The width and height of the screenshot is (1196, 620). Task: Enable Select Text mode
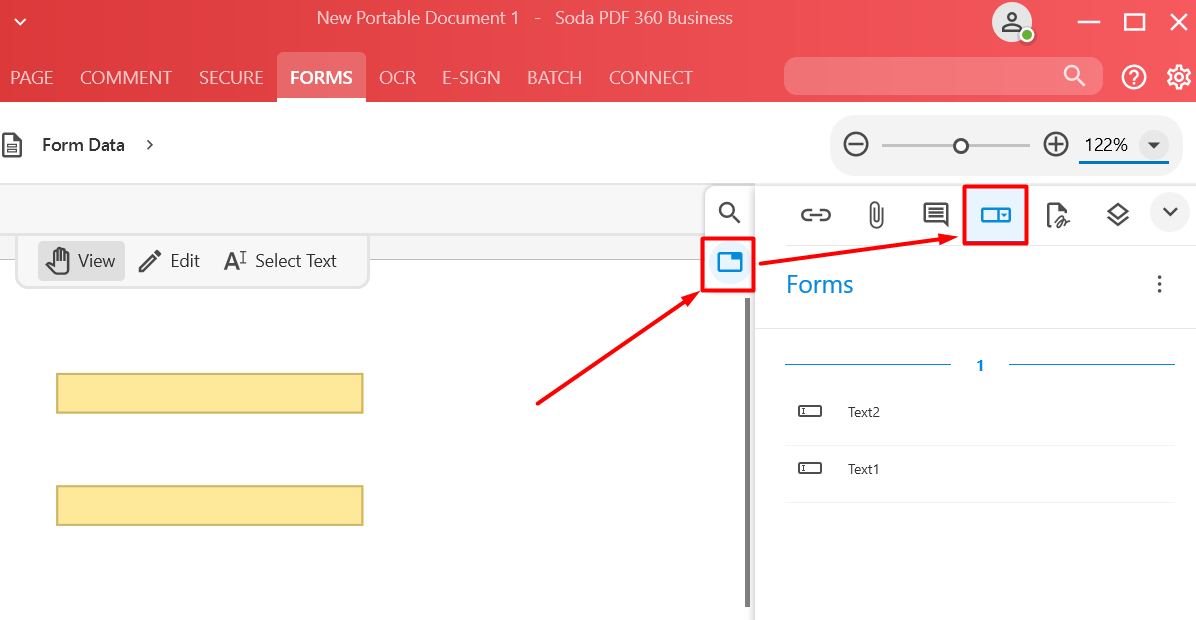(281, 260)
